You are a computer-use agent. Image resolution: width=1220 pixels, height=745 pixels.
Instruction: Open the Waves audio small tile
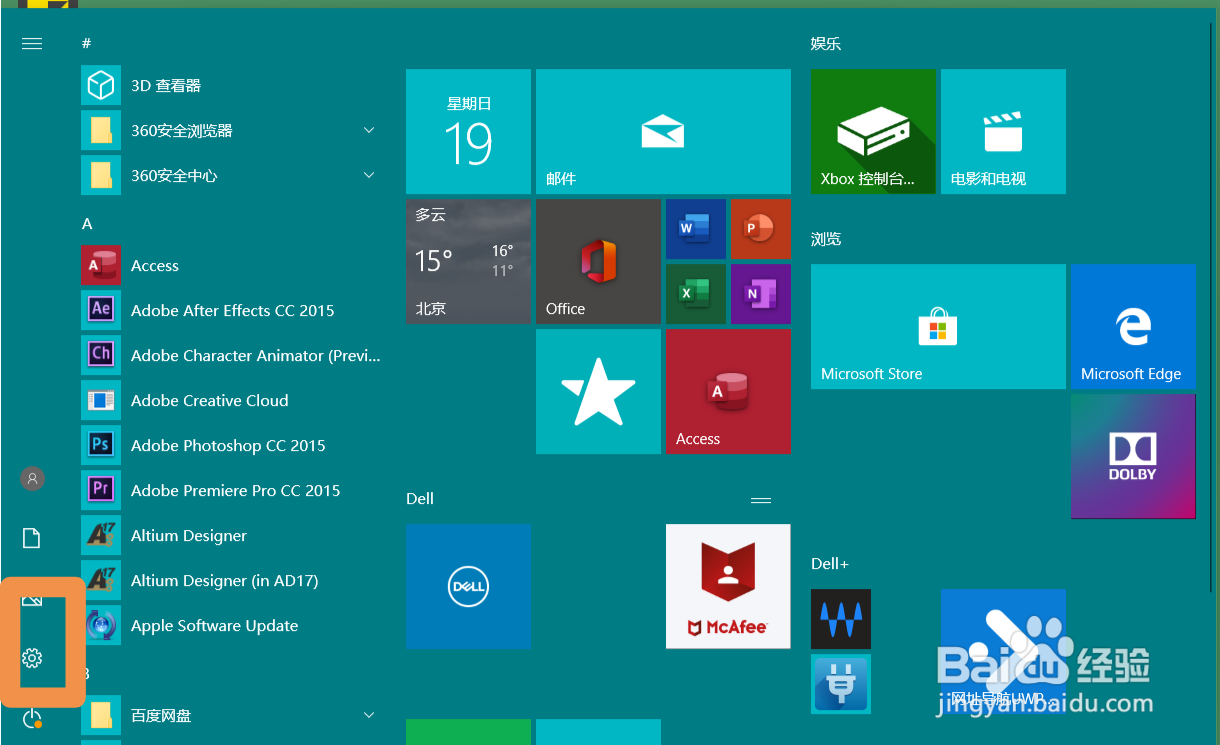pyautogui.click(x=841, y=619)
